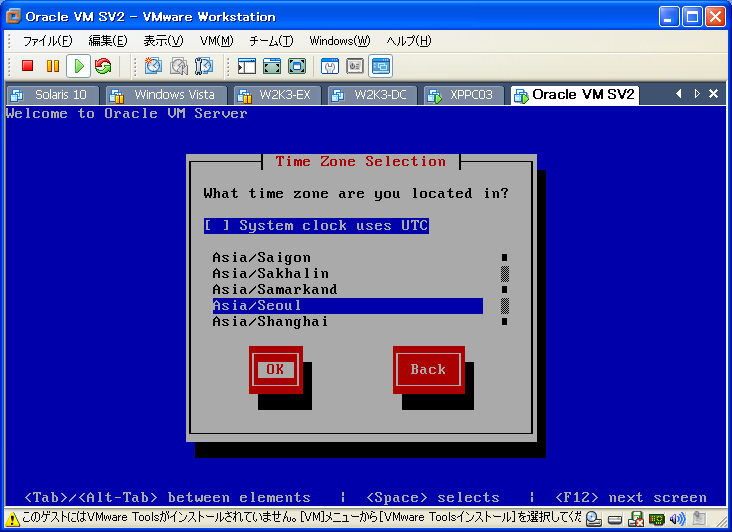Click the sound speaker status icon
This screenshot has height=532, width=732.
click(677, 518)
